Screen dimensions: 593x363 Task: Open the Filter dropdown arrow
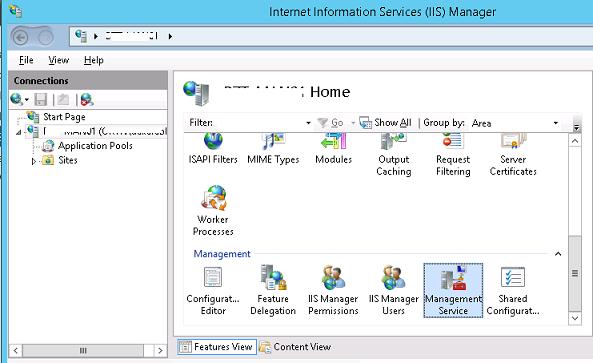coord(308,123)
